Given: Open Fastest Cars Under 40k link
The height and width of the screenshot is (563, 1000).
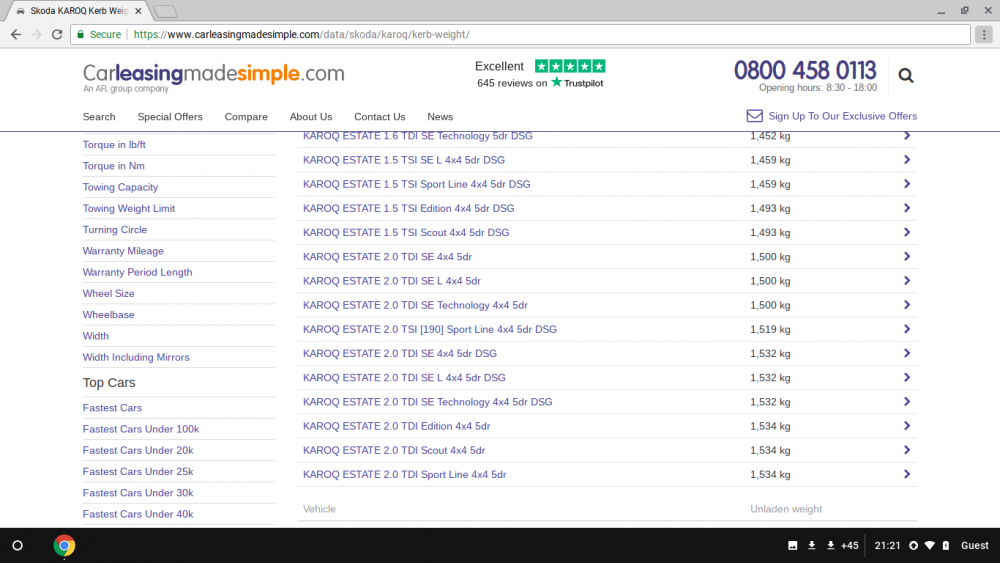Looking at the screenshot, I should tap(138, 514).
